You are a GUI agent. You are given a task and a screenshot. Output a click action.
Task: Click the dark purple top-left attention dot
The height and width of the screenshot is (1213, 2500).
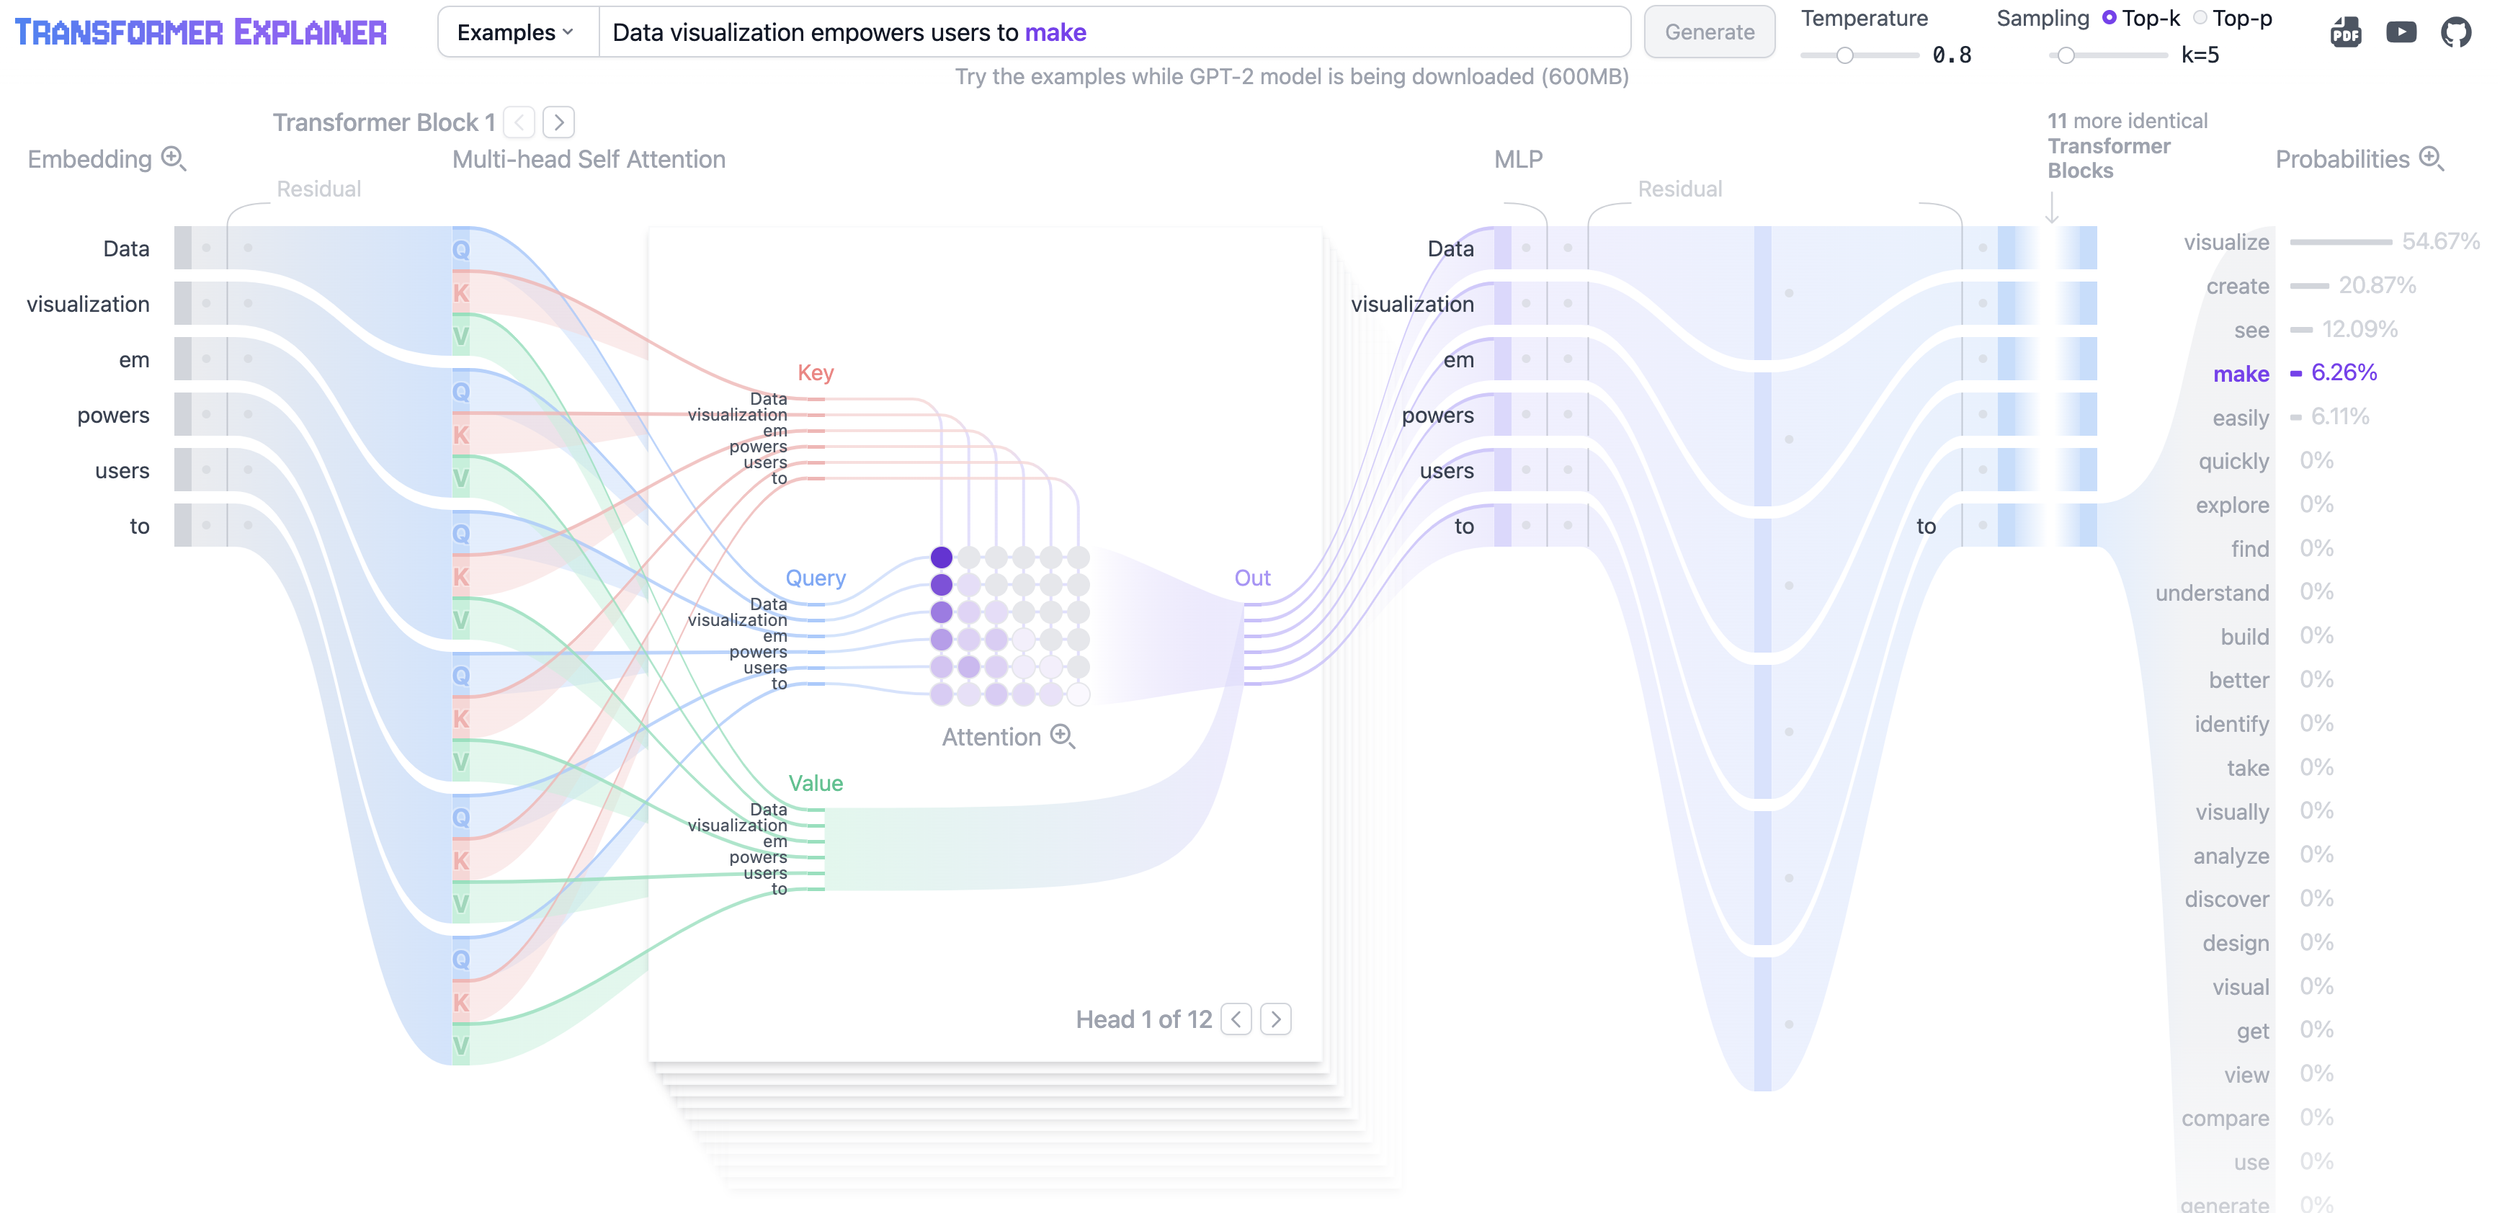pyautogui.click(x=941, y=557)
